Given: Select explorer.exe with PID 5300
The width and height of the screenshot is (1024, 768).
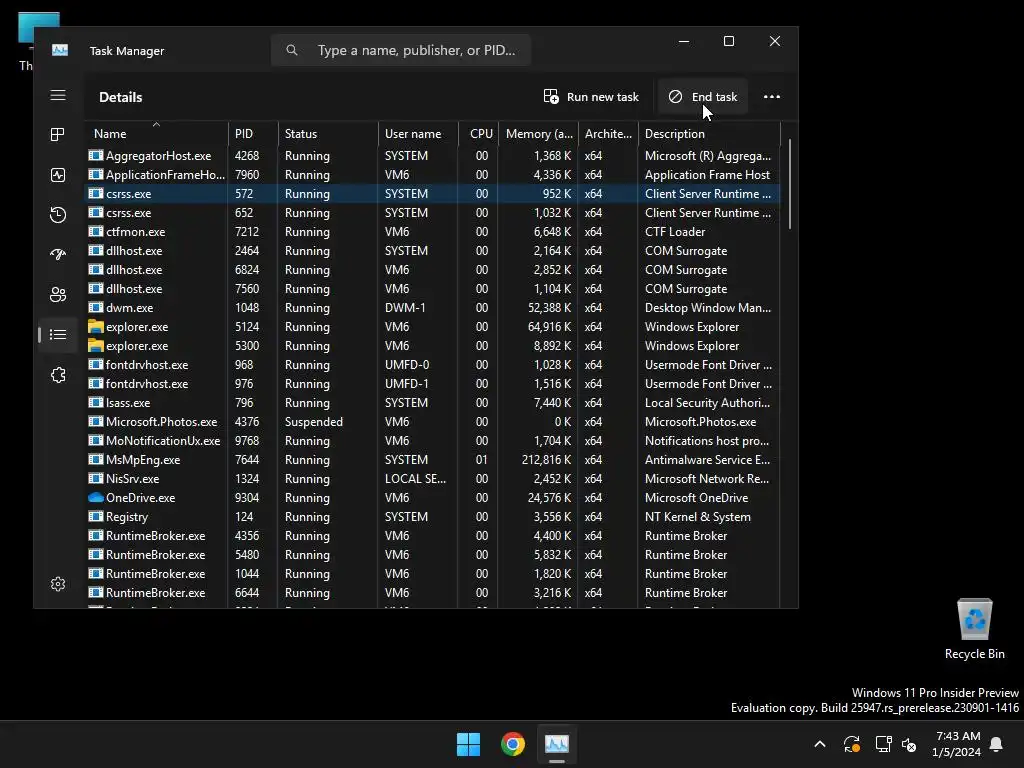Looking at the screenshot, I should (433, 345).
